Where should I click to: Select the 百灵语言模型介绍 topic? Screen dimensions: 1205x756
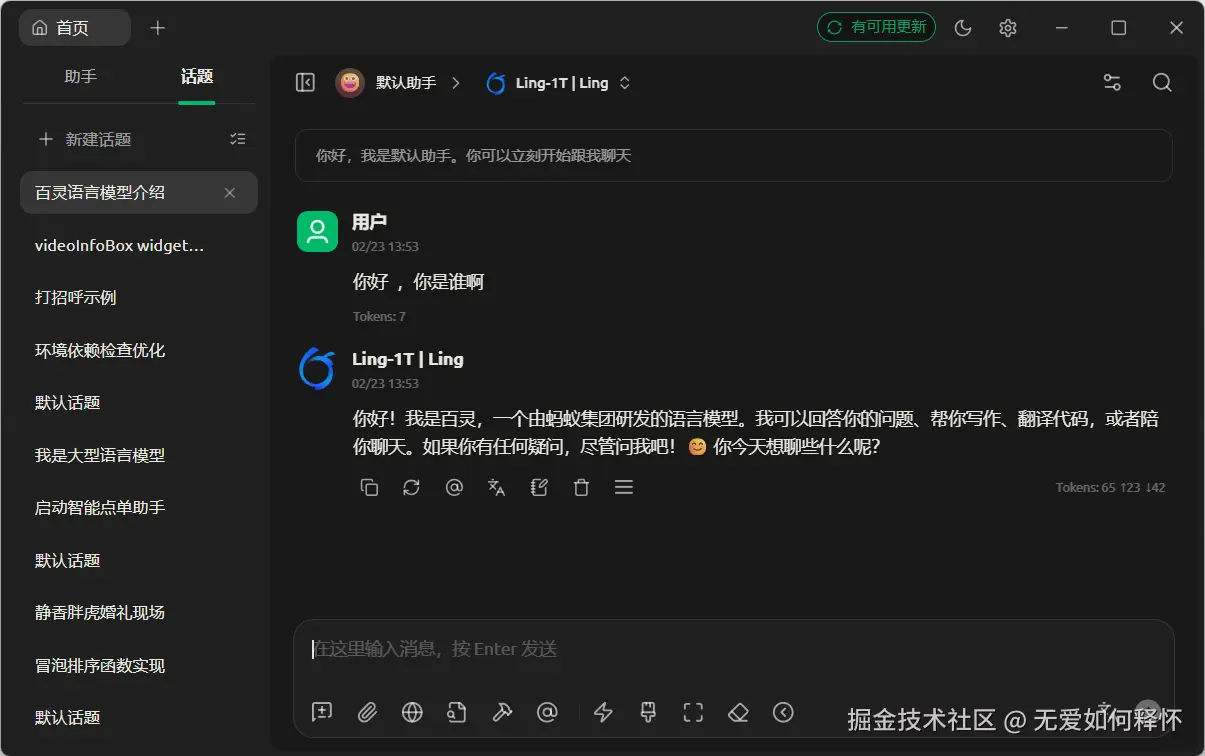pyautogui.click(x=139, y=192)
